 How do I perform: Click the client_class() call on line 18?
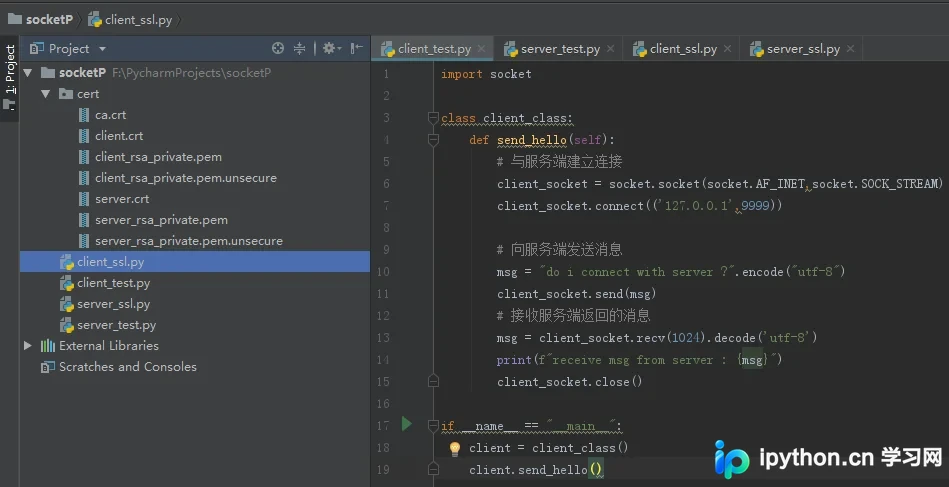point(580,448)
